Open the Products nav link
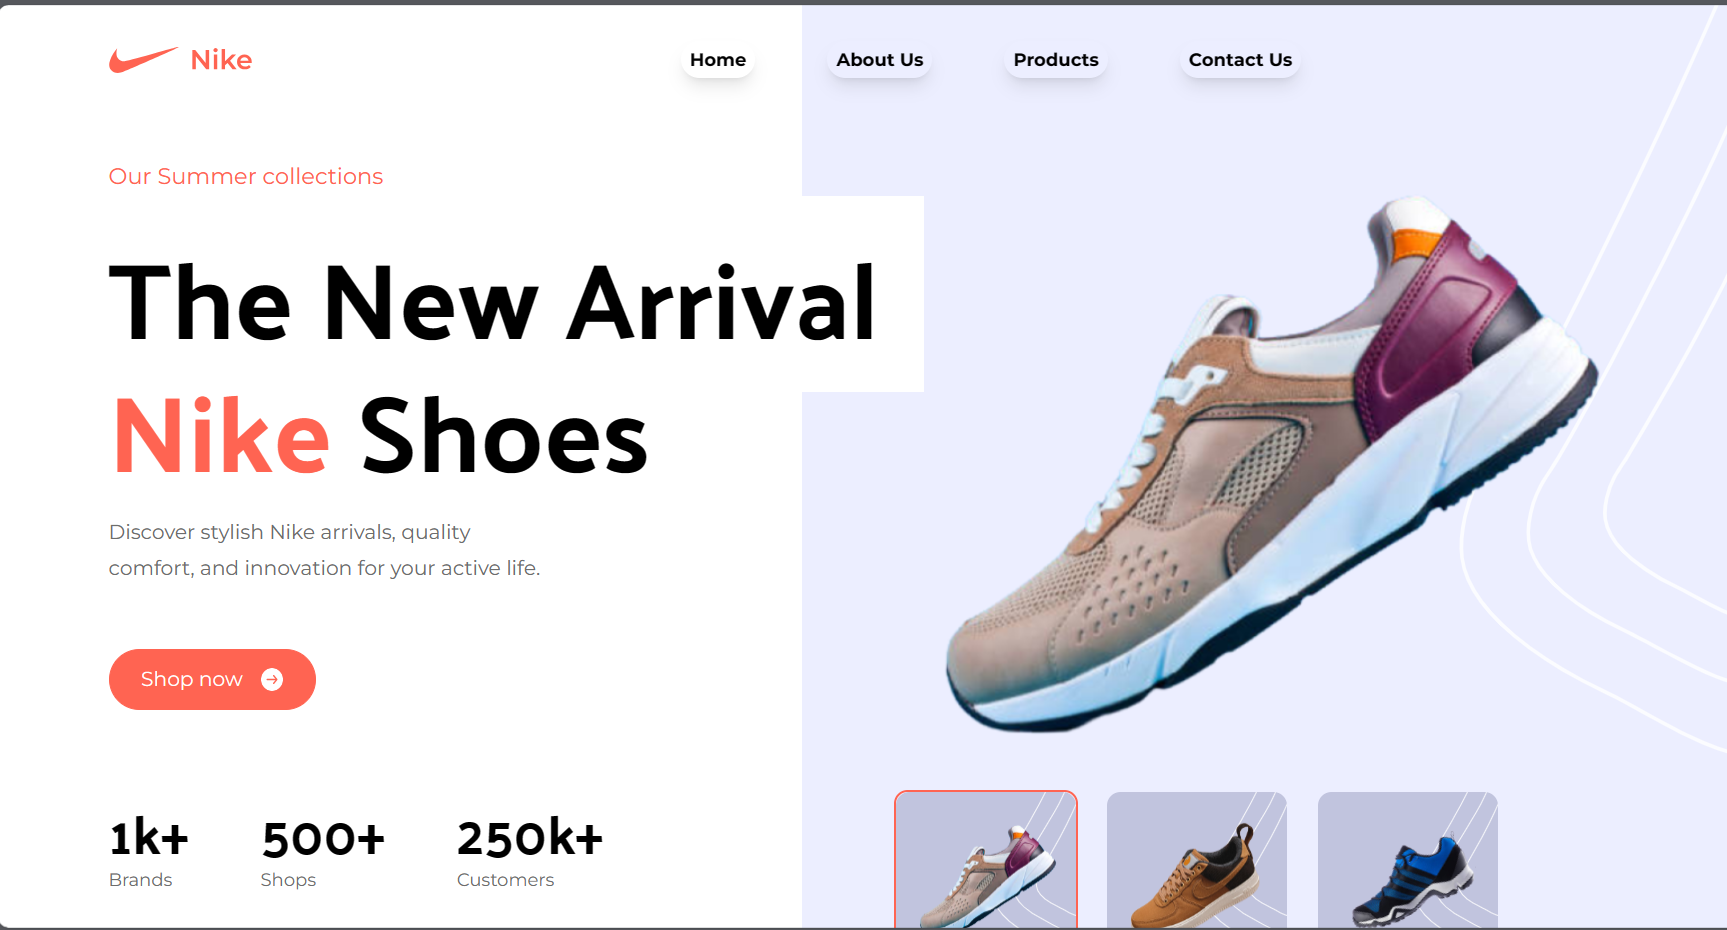Screen dimensions: 1727x930 [x=1056, y=60]
